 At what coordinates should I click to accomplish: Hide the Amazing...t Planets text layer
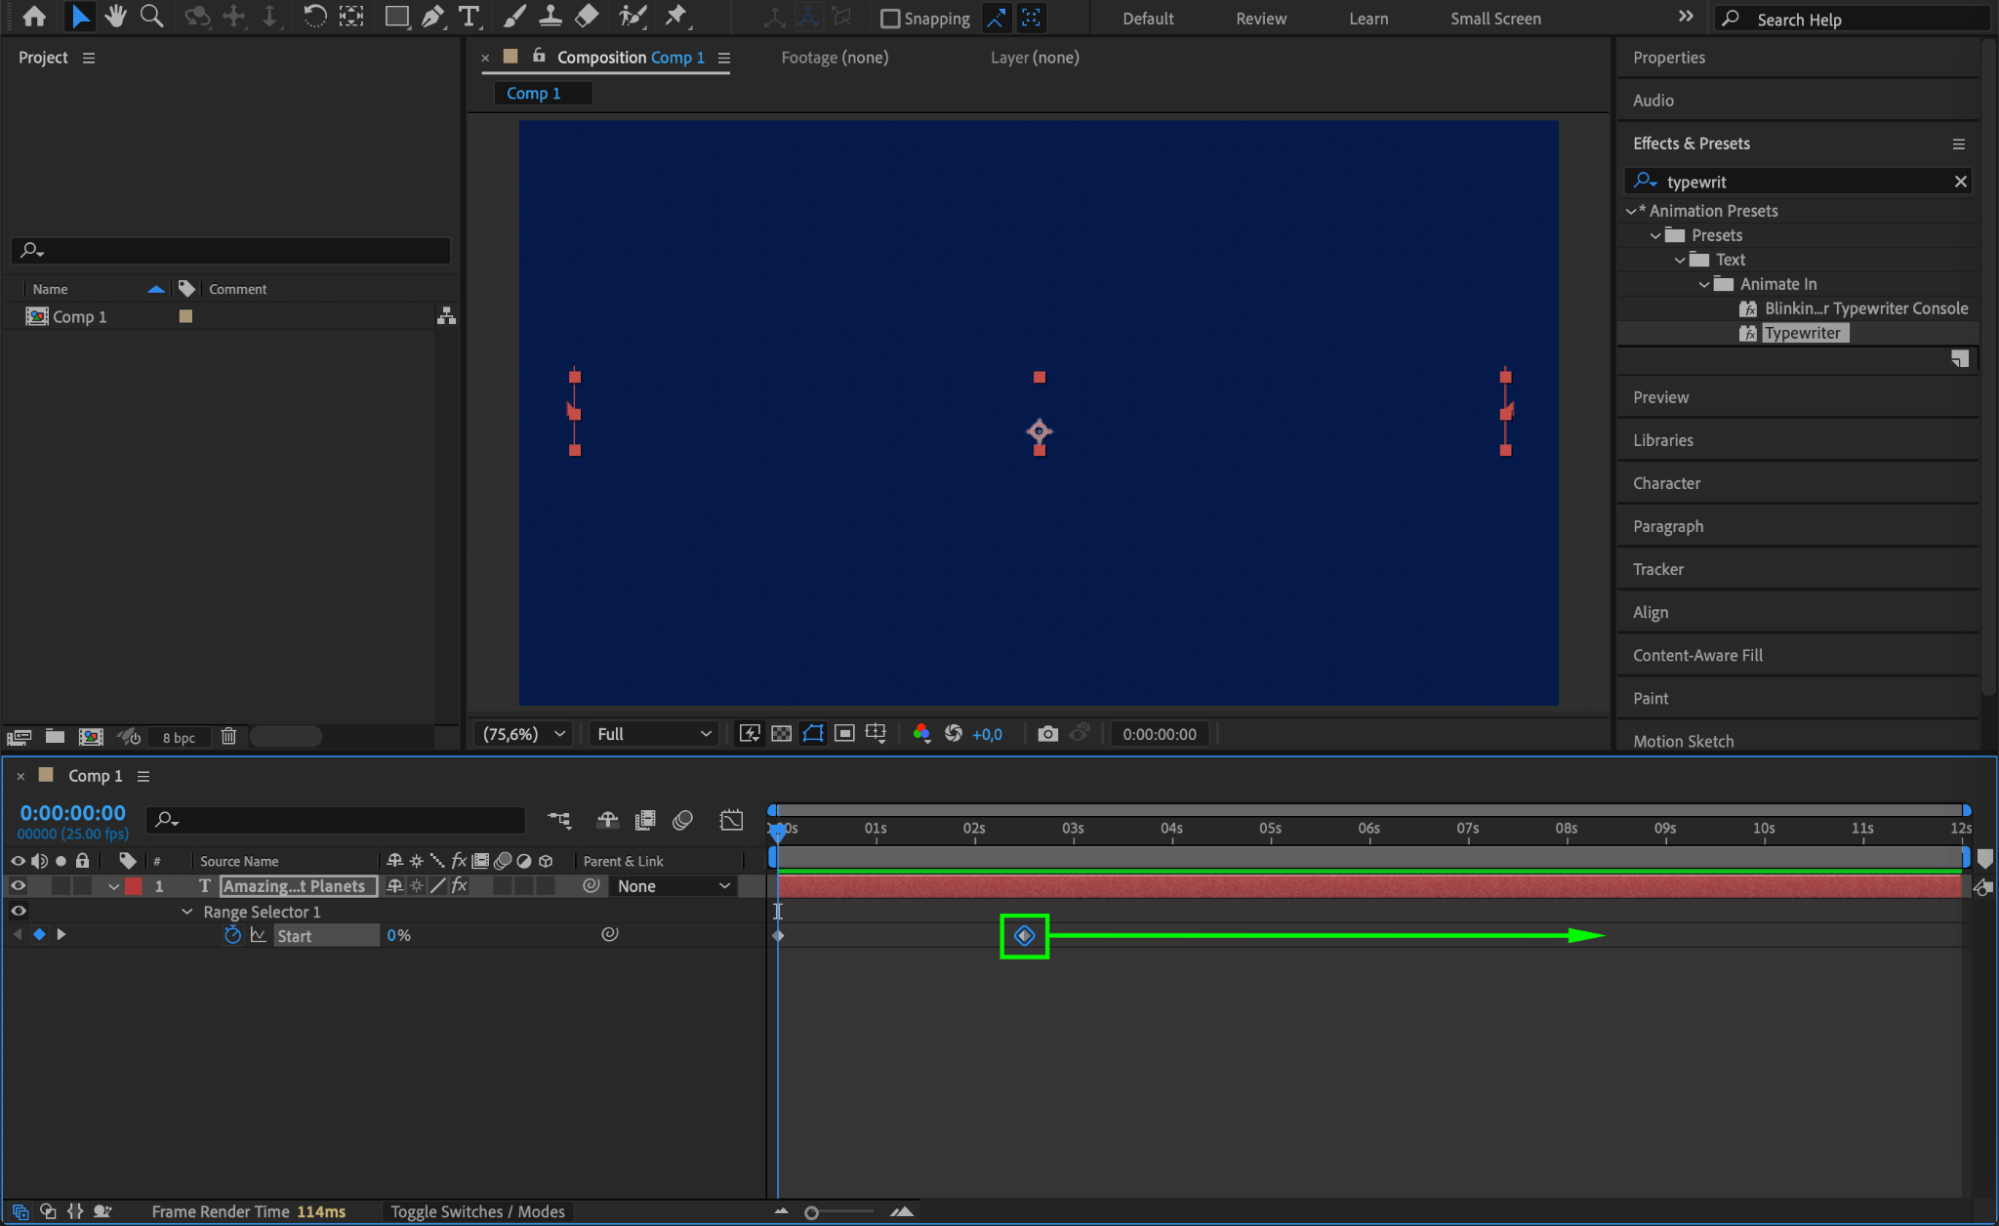pos(18,886)
